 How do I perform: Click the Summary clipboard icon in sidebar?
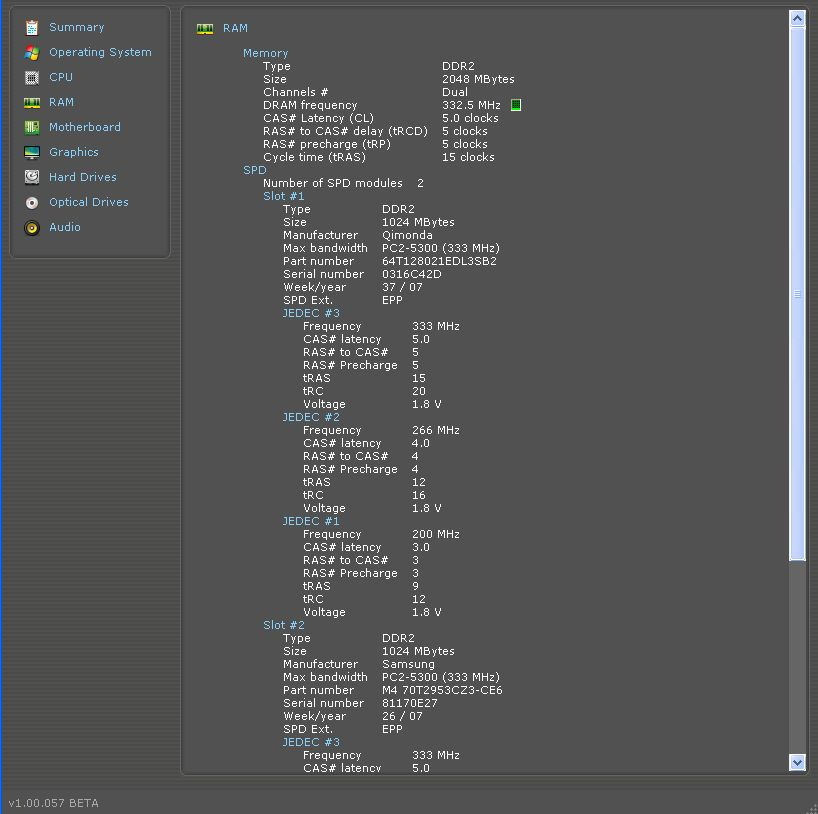coord(32,27)
